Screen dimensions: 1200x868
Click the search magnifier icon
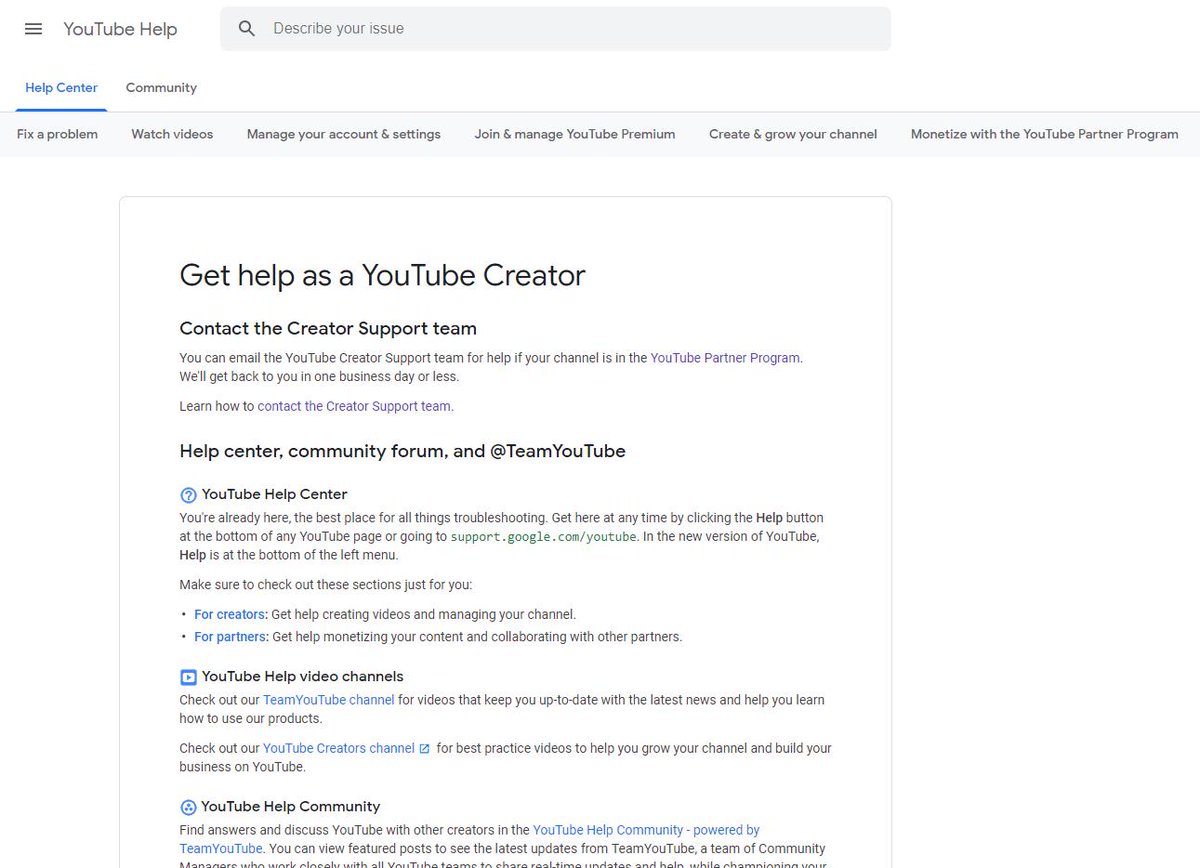[x=247, y=29]
